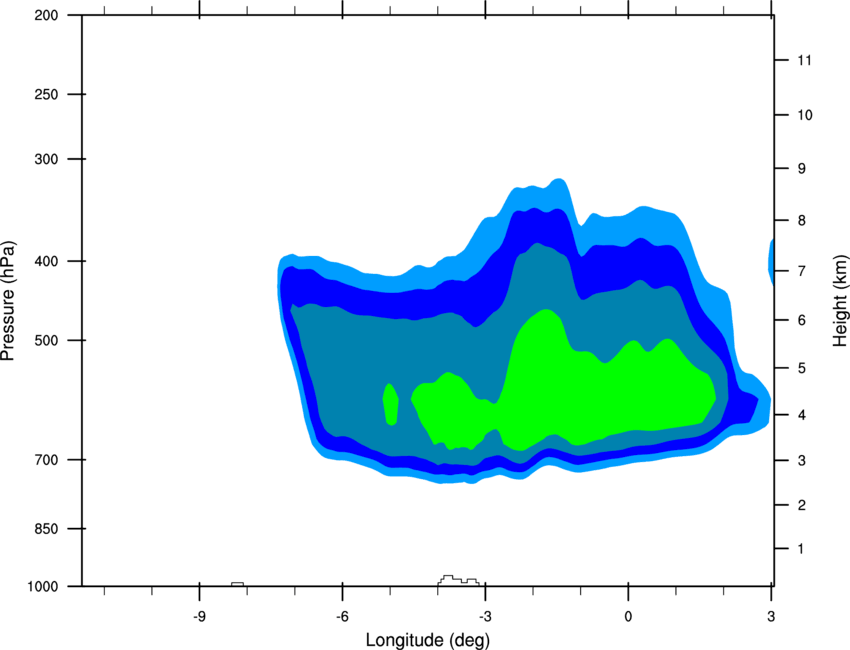
Task: Click the 'Longitude (deg)' axis title
Action: [428, 640]
